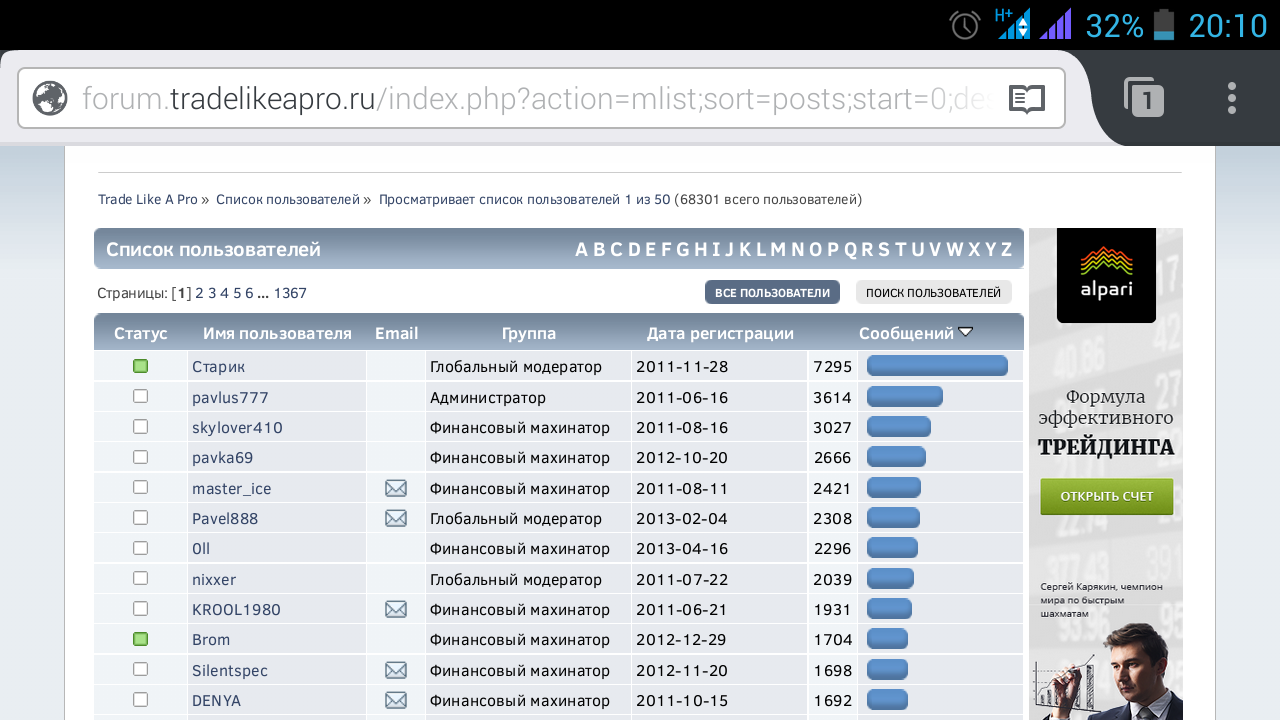Screen dimensions: 1280x720
Task: Filter users by letter M
Action: 777,249
